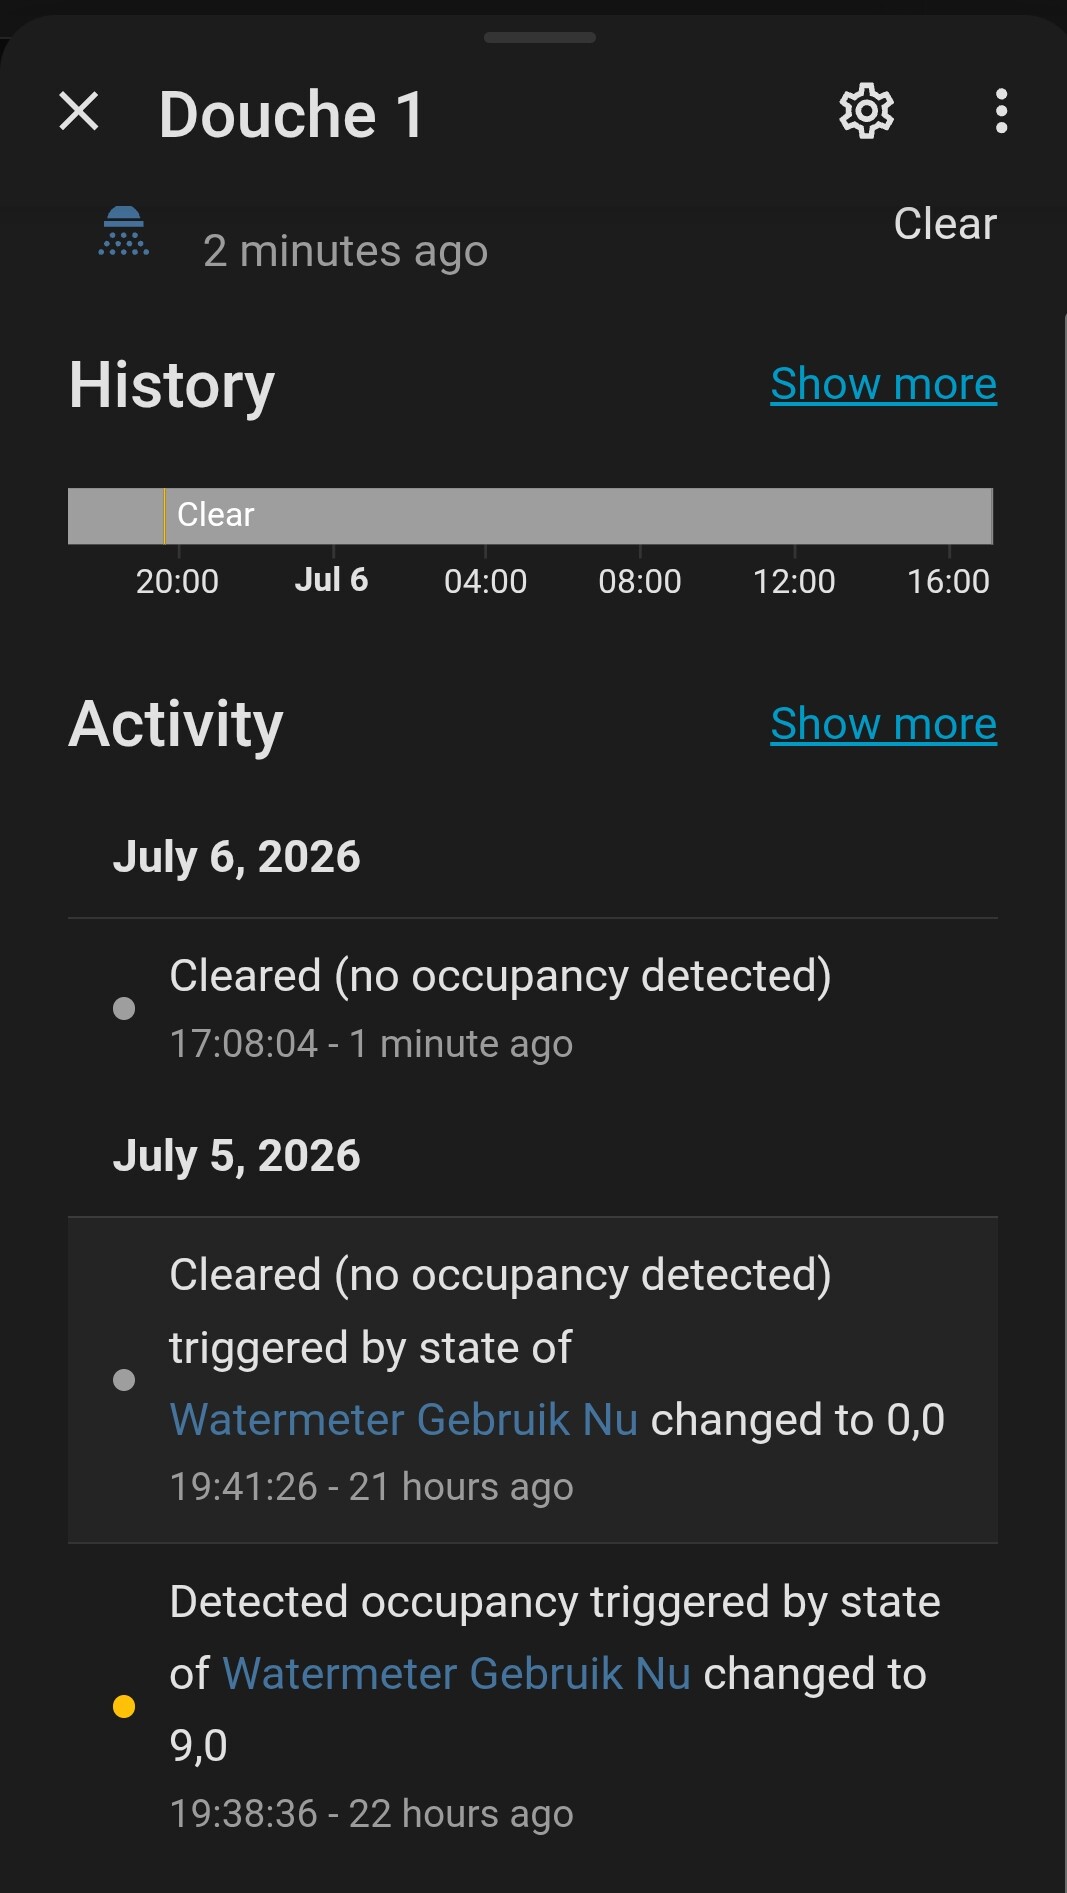The image size is (1067, 1893).
Task: Select the yellow marker in history timeline
Action: [x=164, y=516]
